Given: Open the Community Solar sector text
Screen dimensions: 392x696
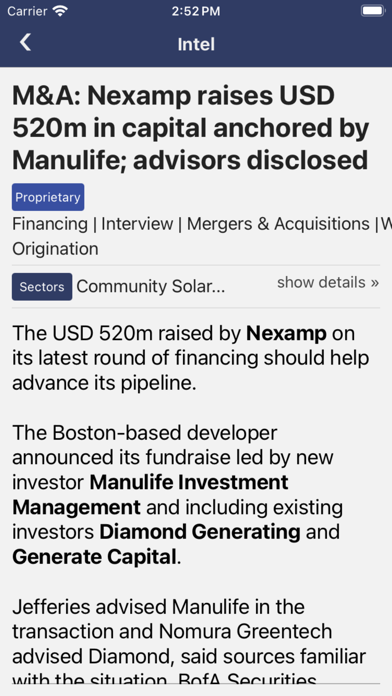Looking at the screenshot, I should (150, 287).
